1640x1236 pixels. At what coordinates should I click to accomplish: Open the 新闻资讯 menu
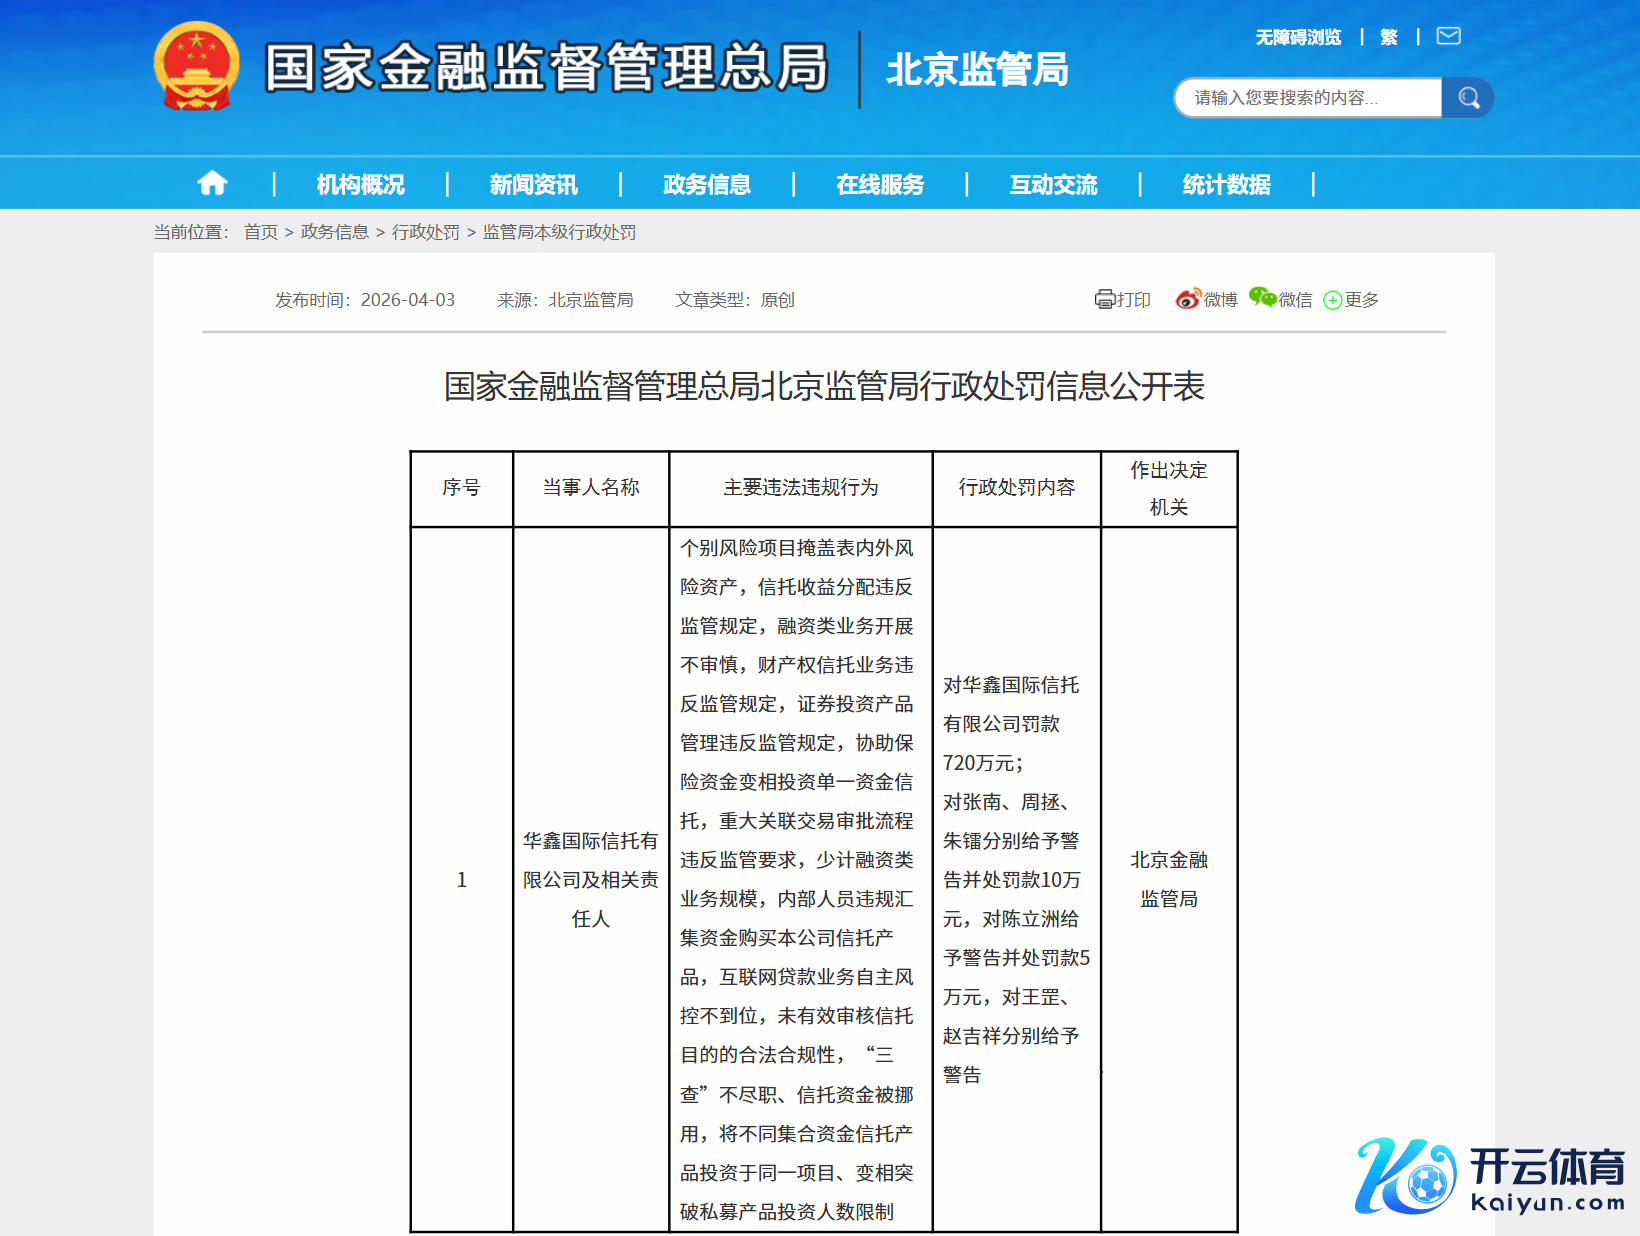[x=533, y=185]
